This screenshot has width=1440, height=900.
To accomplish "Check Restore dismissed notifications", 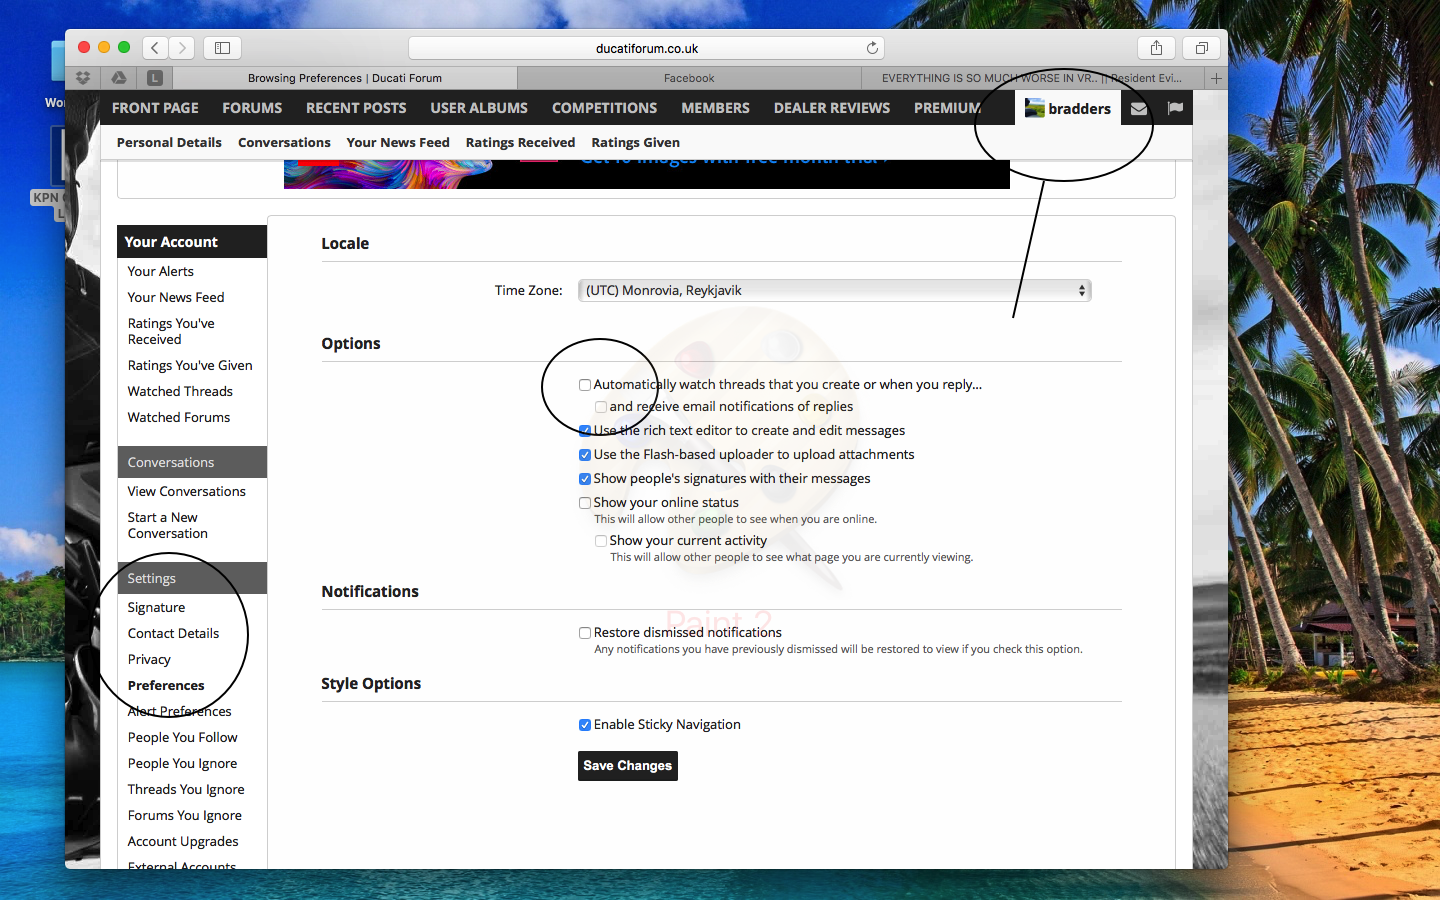I will coord(585,633).
